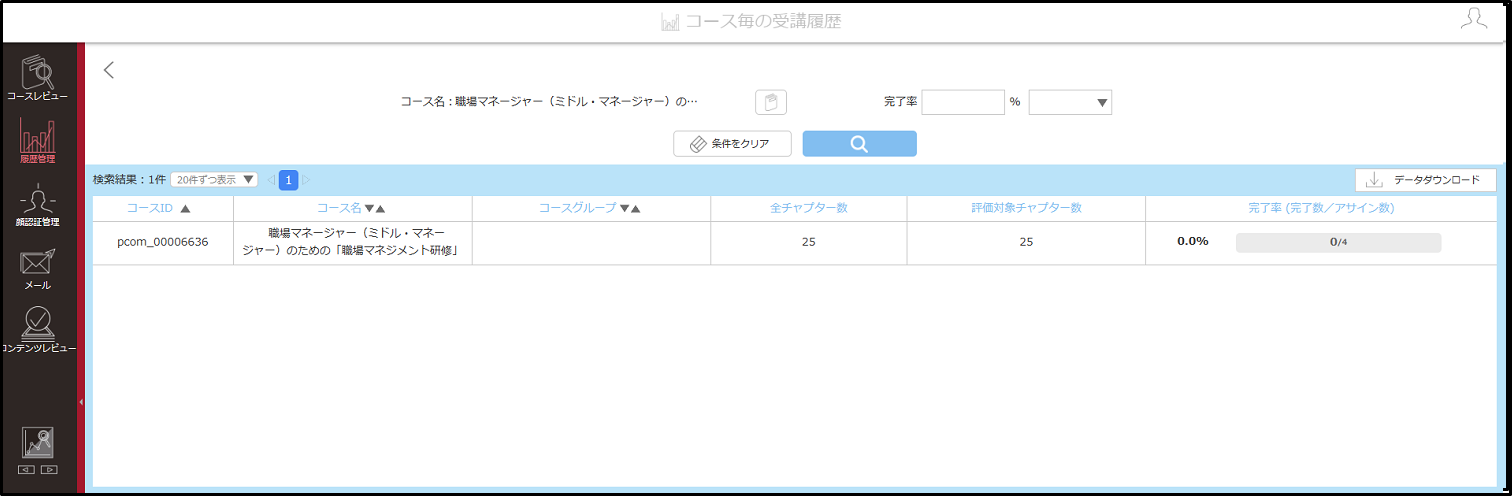The width and height of the screenshot is (1512, 496).
Task: Click the 職場マネージャー course name cell
Action: (x=352, y=243)
